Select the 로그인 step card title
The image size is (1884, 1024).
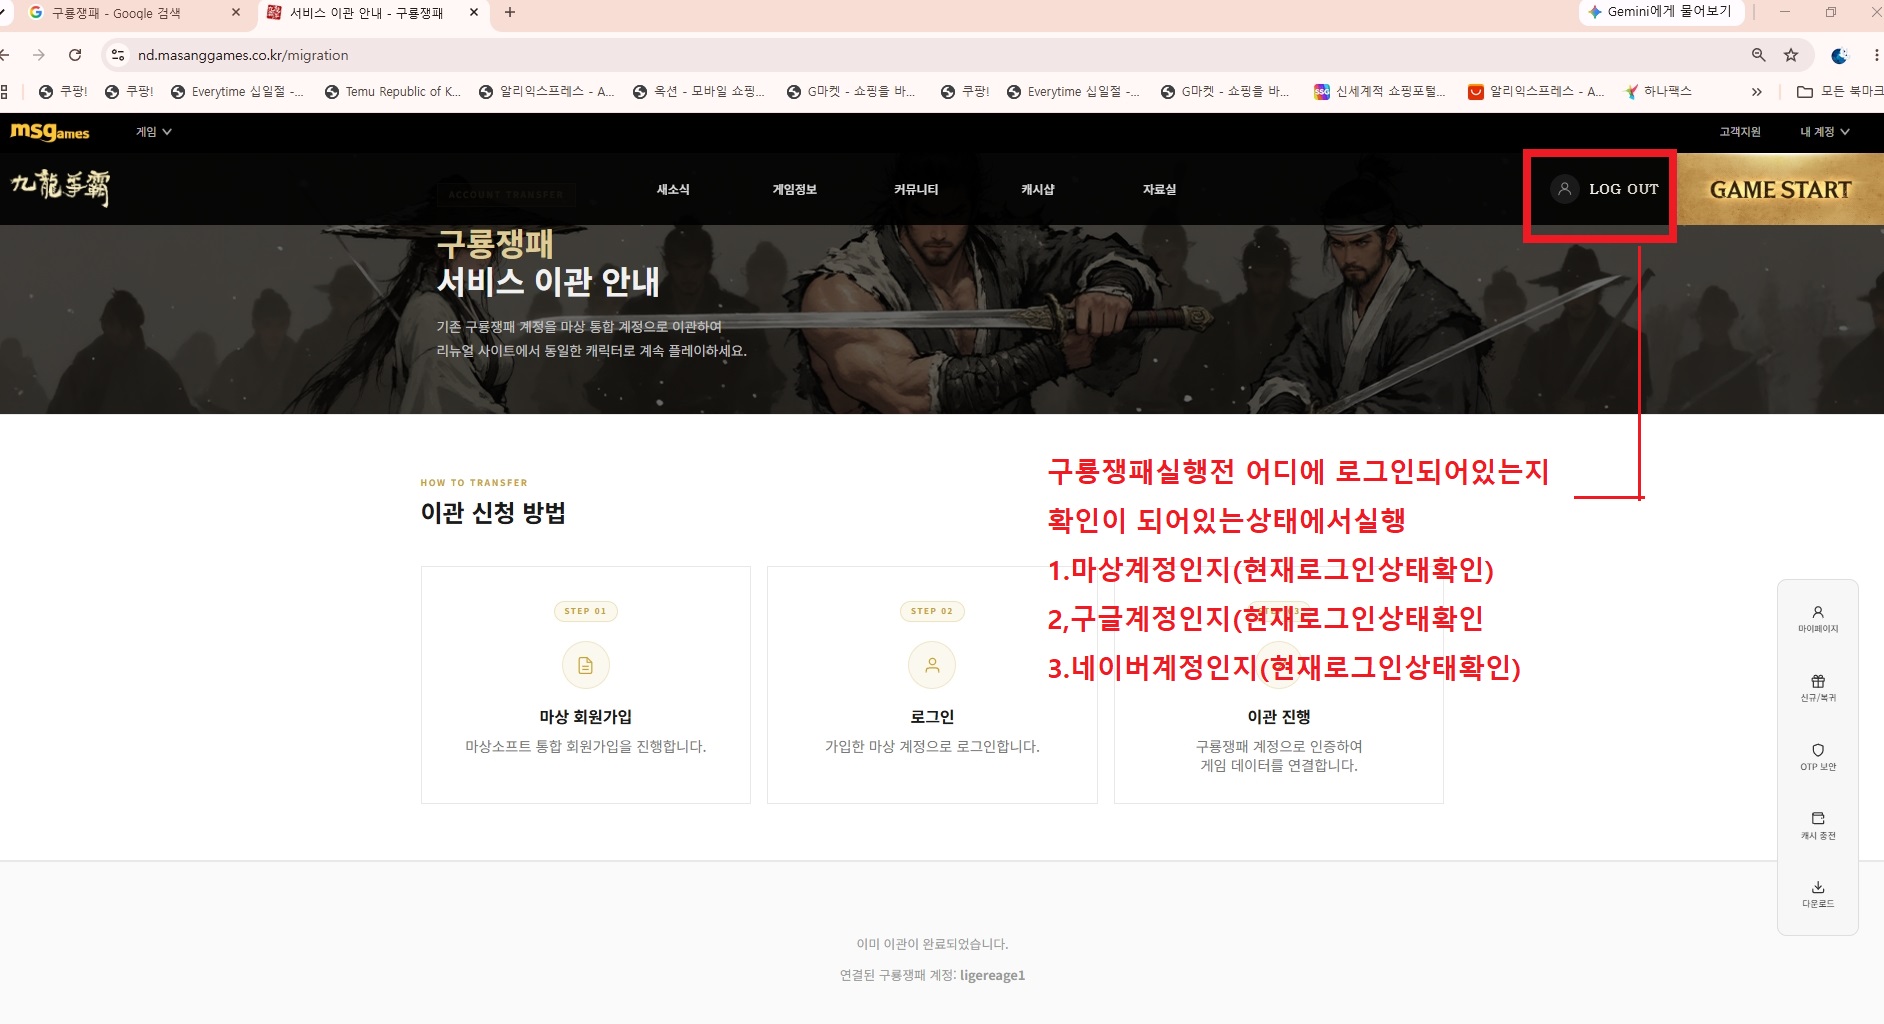pyautogui.click(x=932, y=717)
